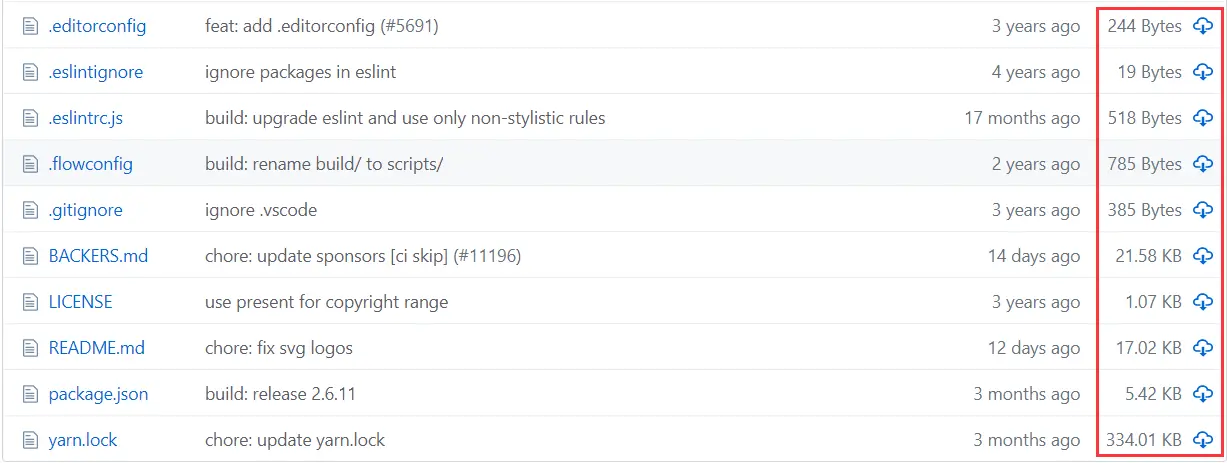This screenshot has height=463, width=1227.
Task: Download LICENSE using its cloud icon
Action: coord(1202,302)
